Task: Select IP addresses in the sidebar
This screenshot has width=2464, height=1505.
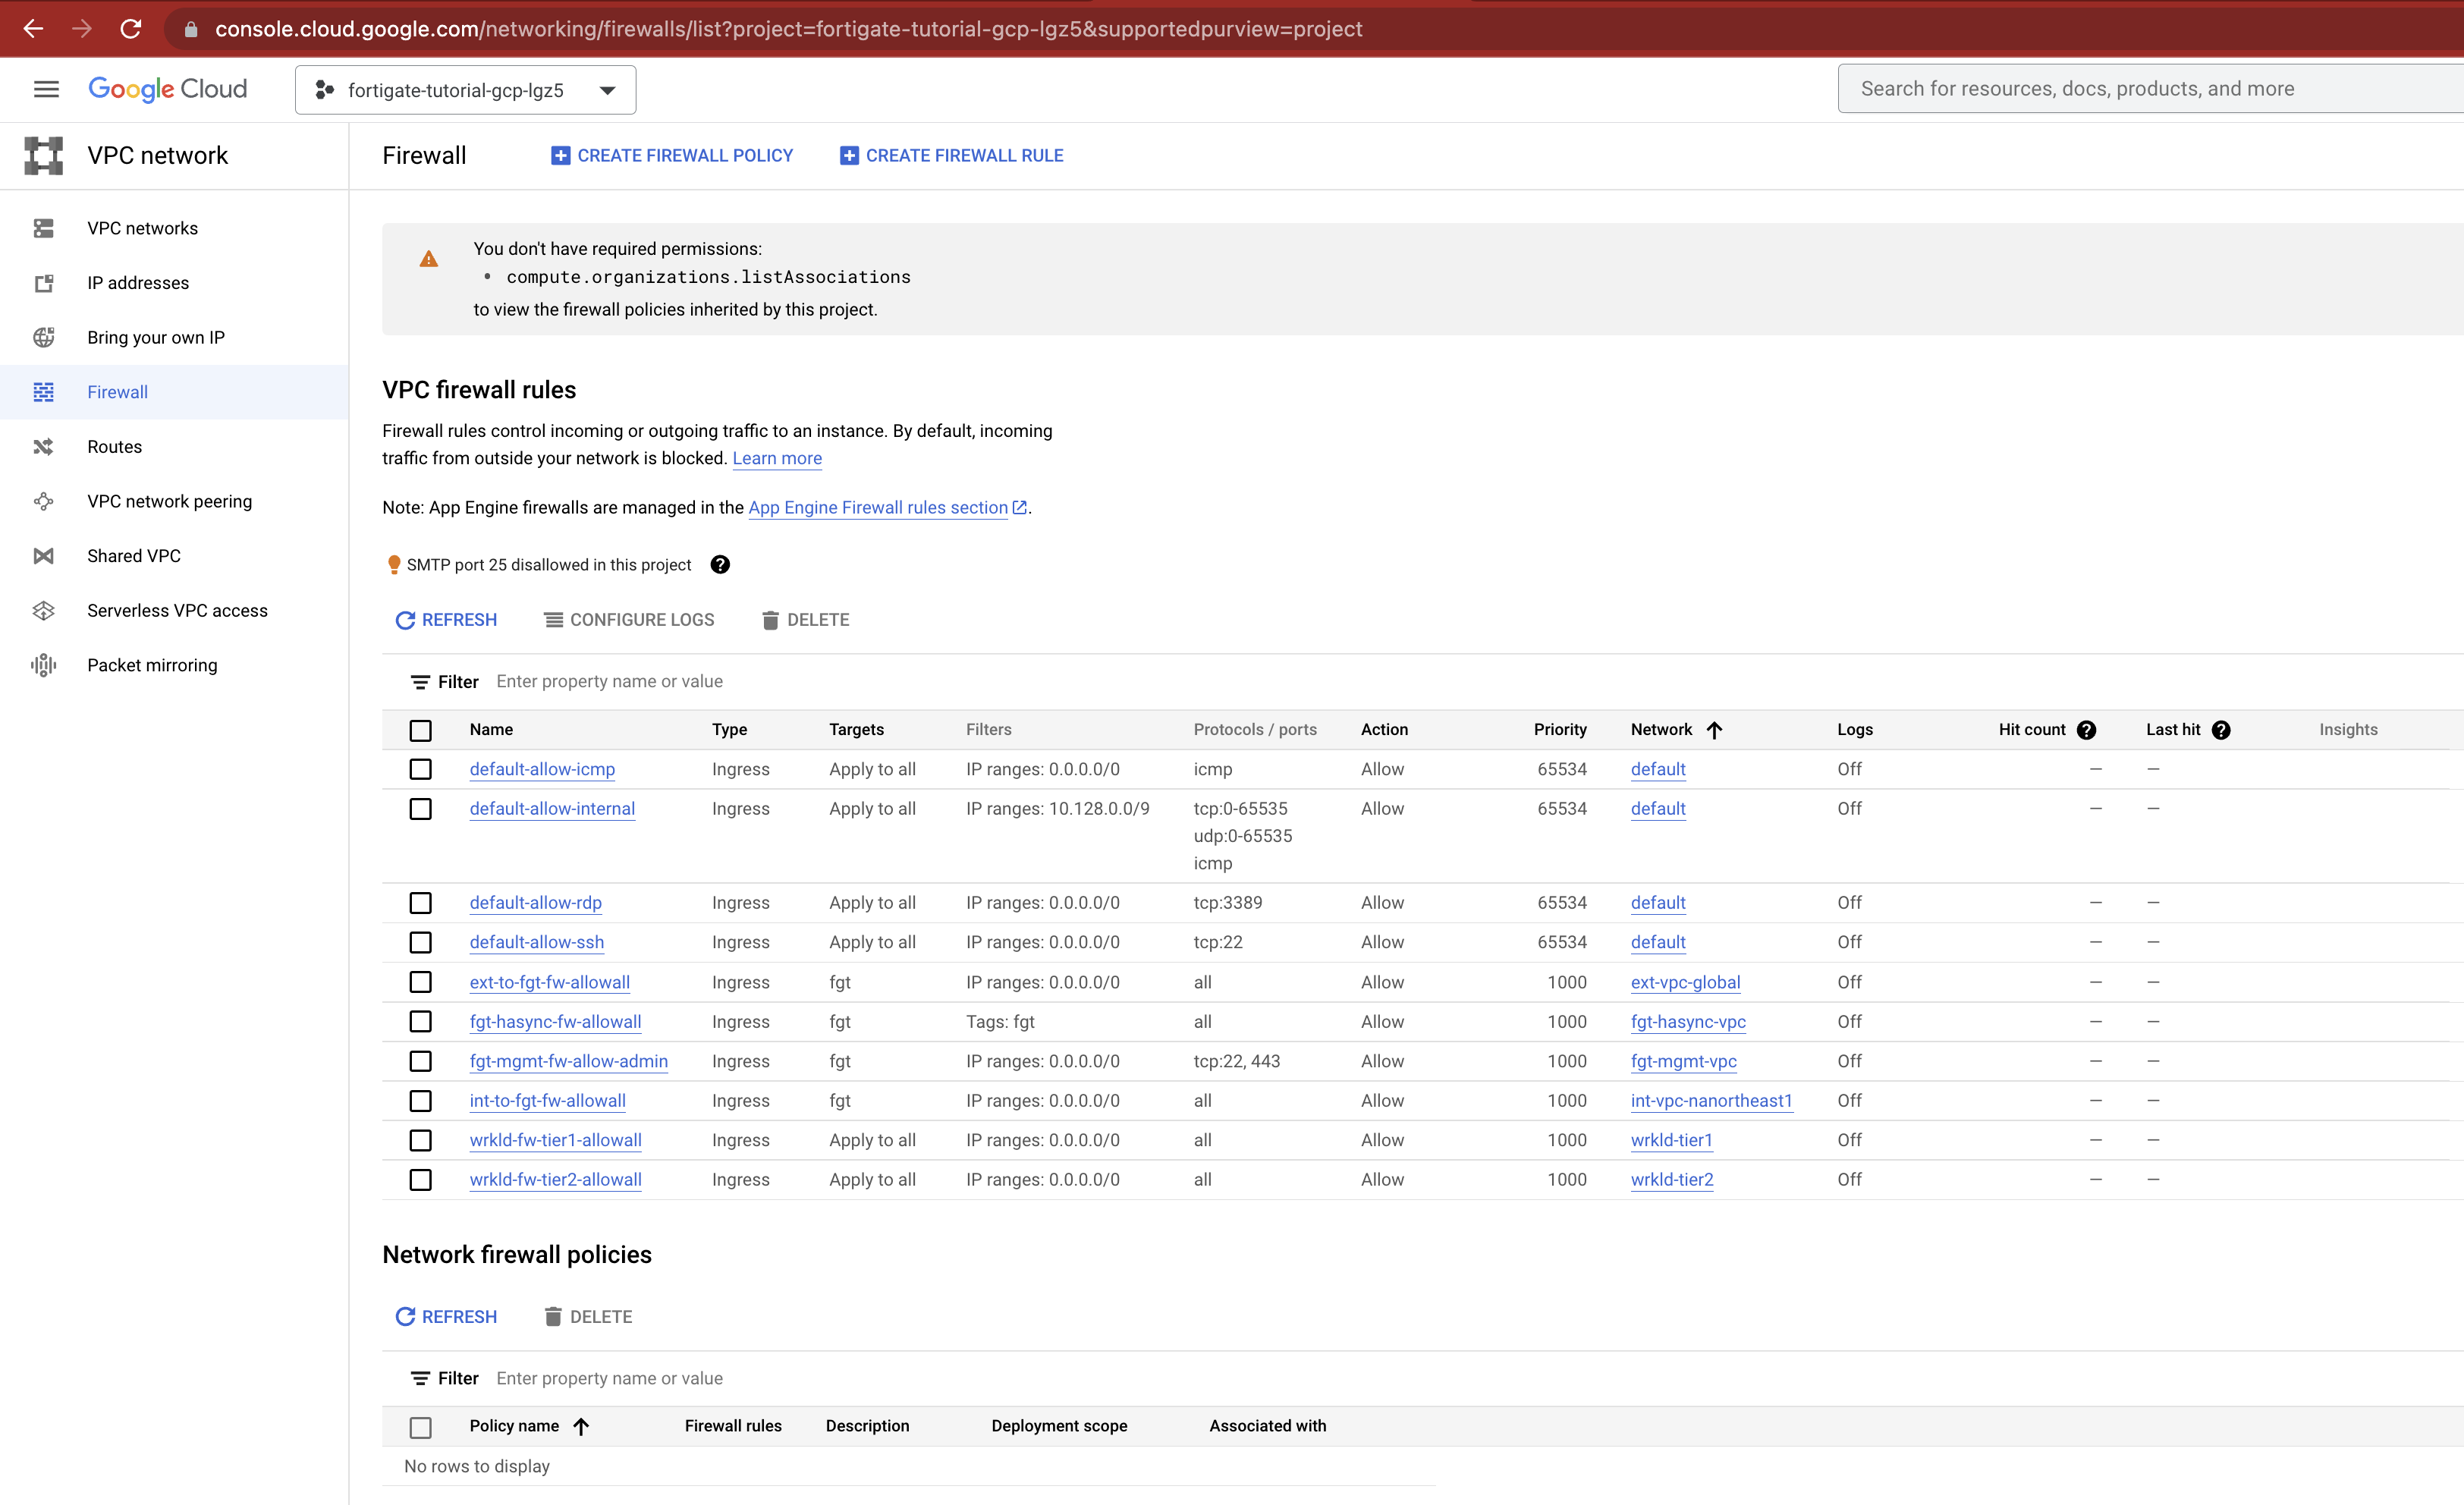Action: click(x=138, y=282)
